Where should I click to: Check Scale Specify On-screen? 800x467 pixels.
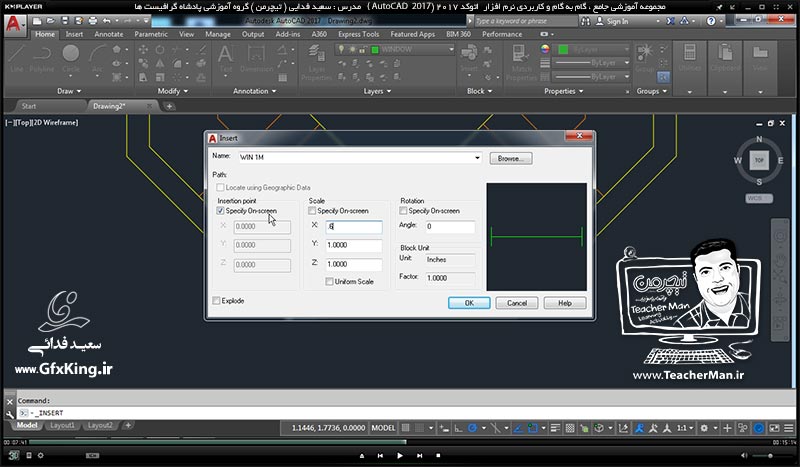312,211
